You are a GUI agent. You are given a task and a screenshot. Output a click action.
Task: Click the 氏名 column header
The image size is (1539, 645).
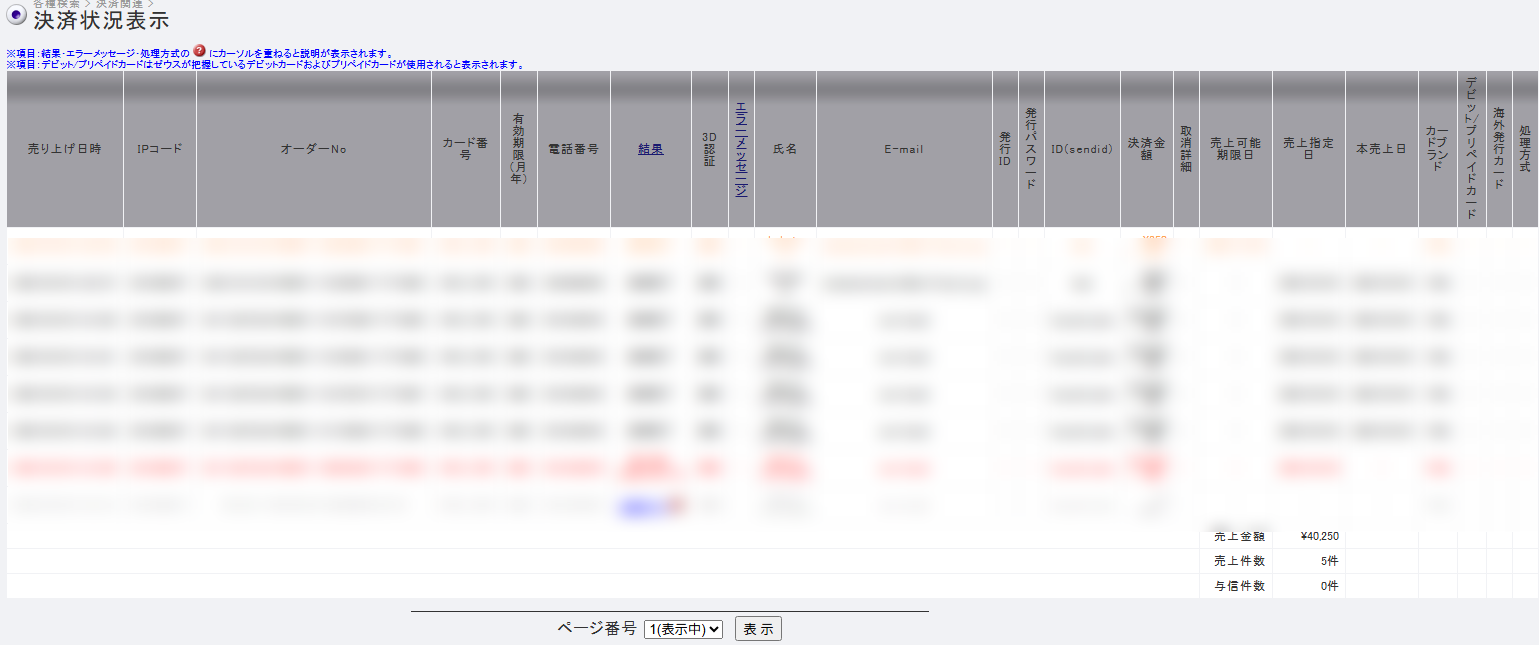[785, 149]
